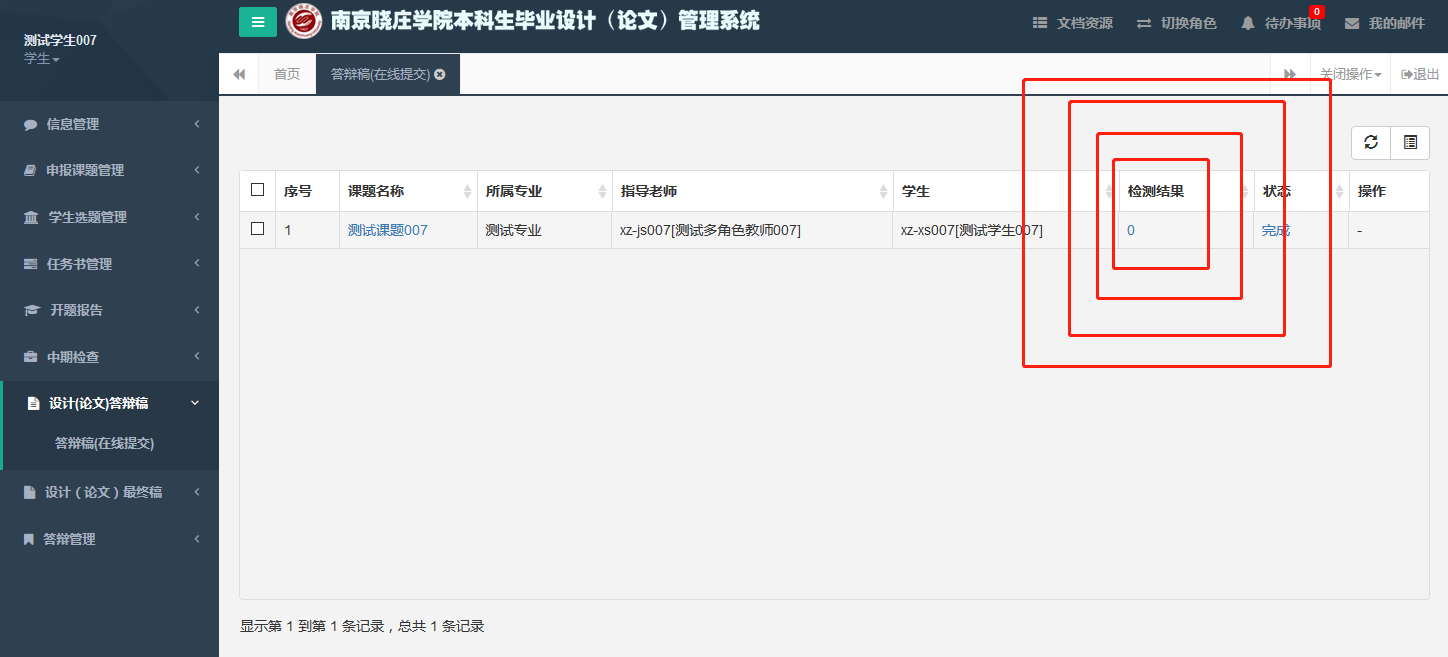Open the 关闭操作 dropdown
The image size is (1448, 657).
point(1350,74)
